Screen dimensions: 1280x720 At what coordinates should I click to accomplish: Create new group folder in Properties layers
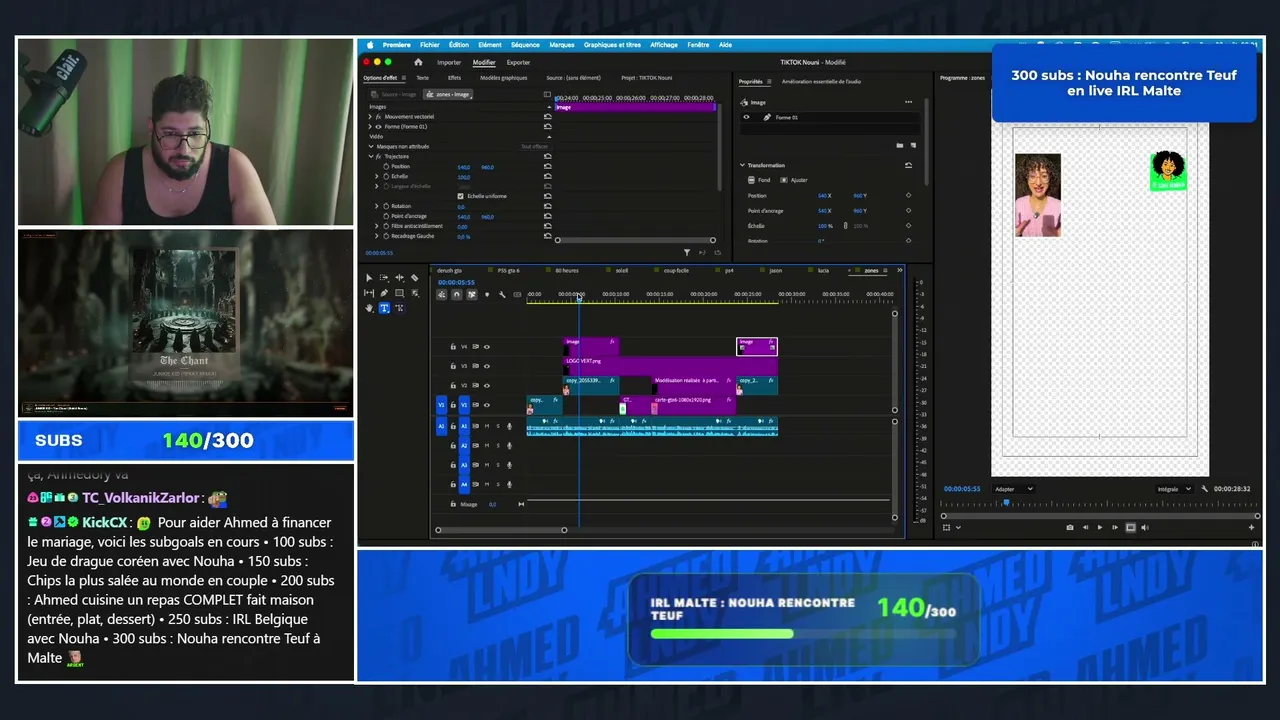point(899,145)
